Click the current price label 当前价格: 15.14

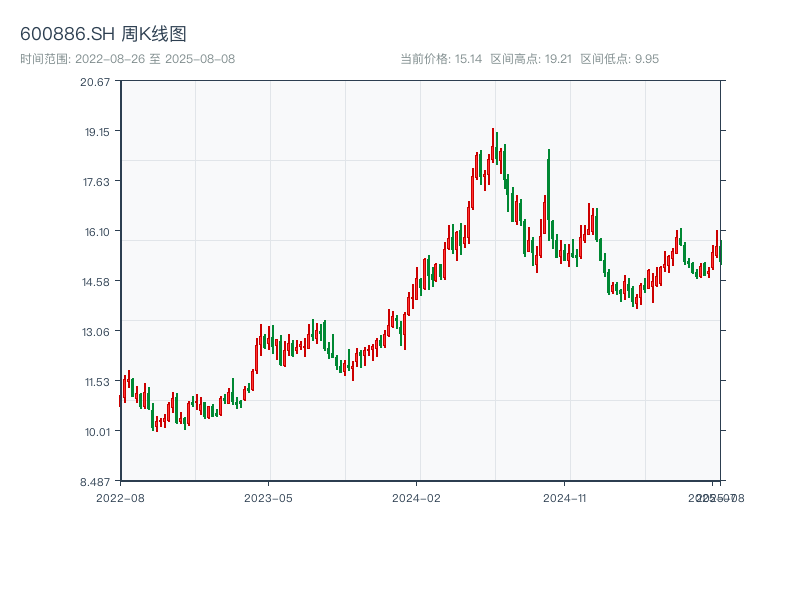click(441, 59)
